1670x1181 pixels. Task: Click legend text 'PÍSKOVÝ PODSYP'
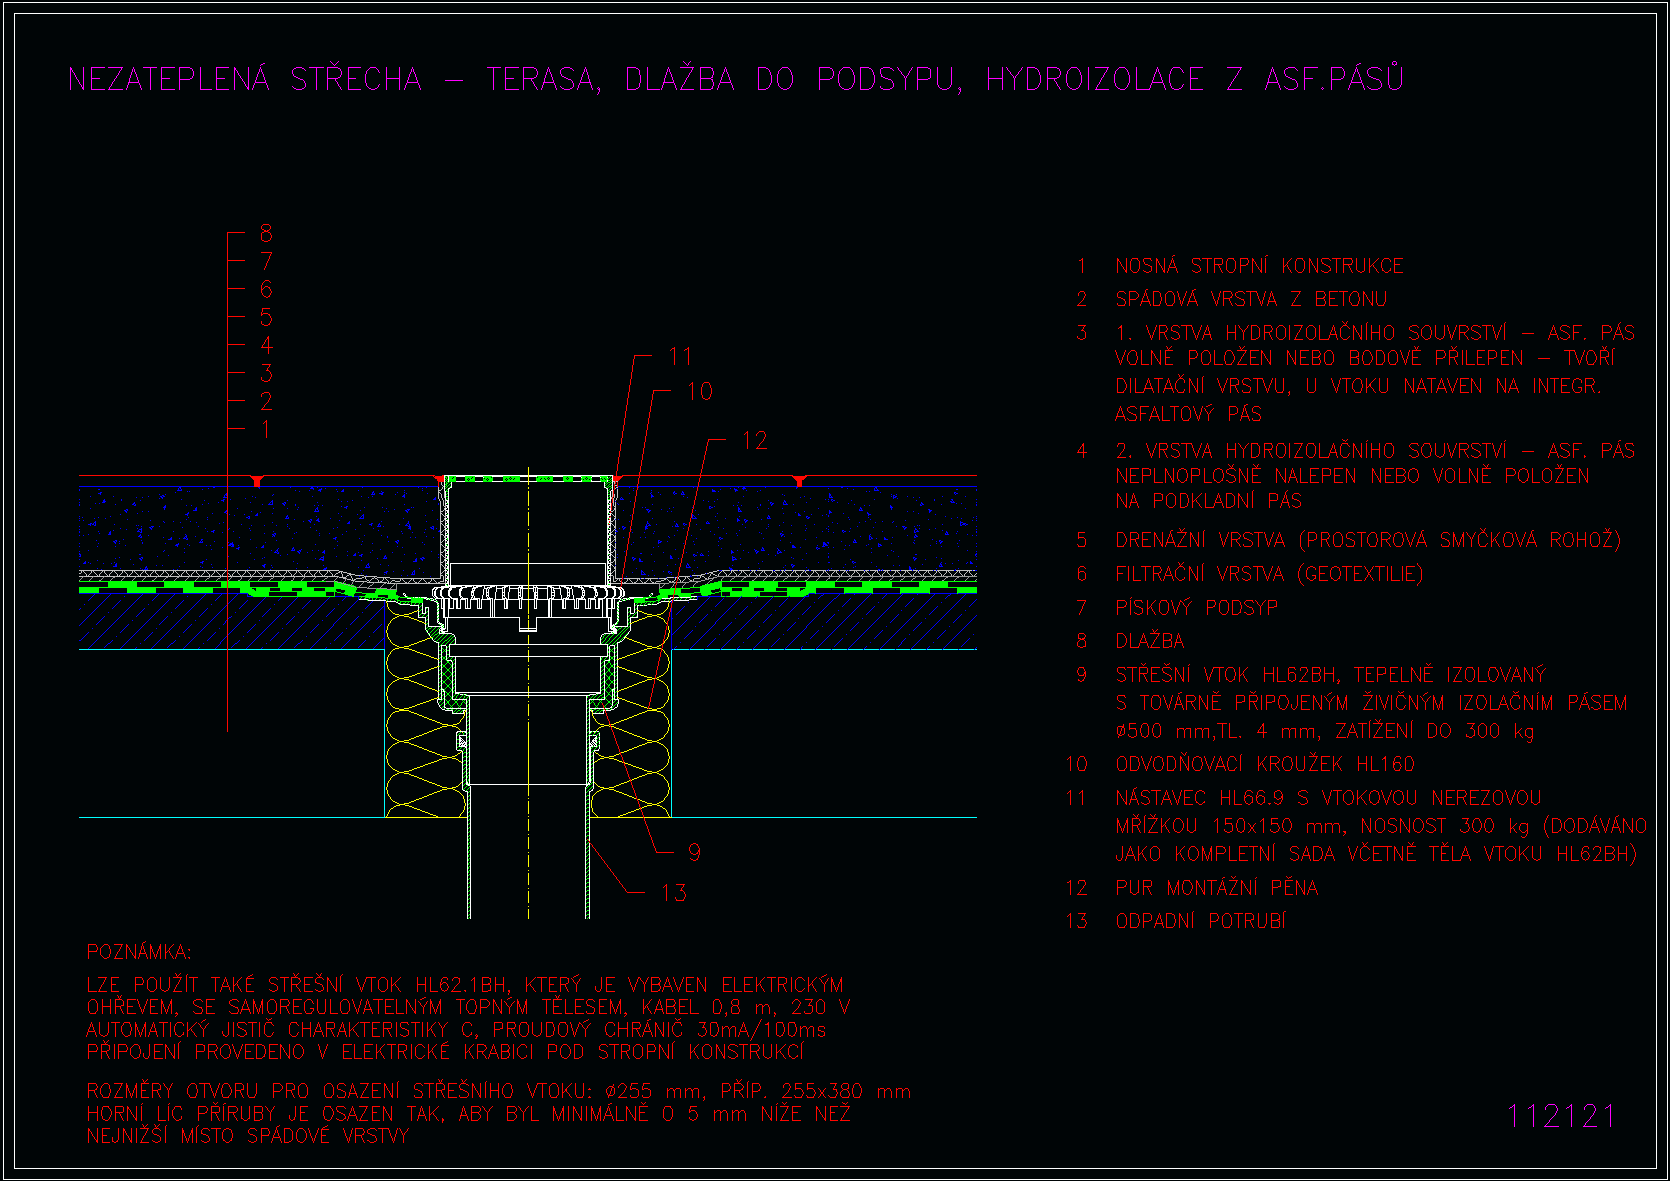pos(1197,608)
